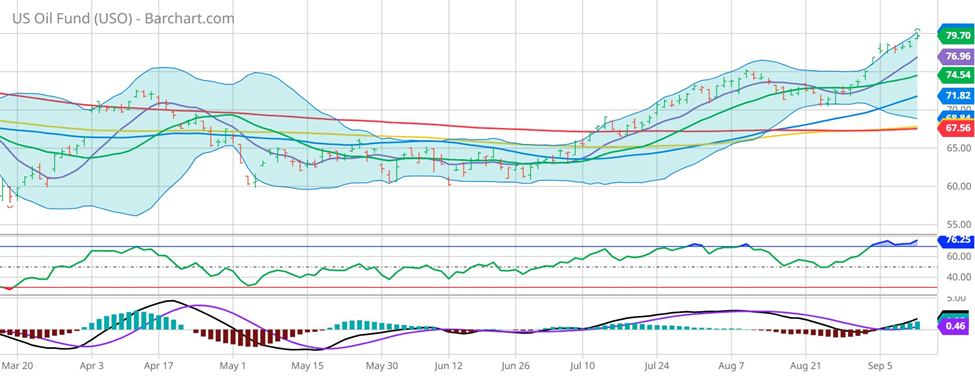The height and width of the screenshot is (377, 975).
Task: Click the May 30 date label
Action: pos(381,365)
